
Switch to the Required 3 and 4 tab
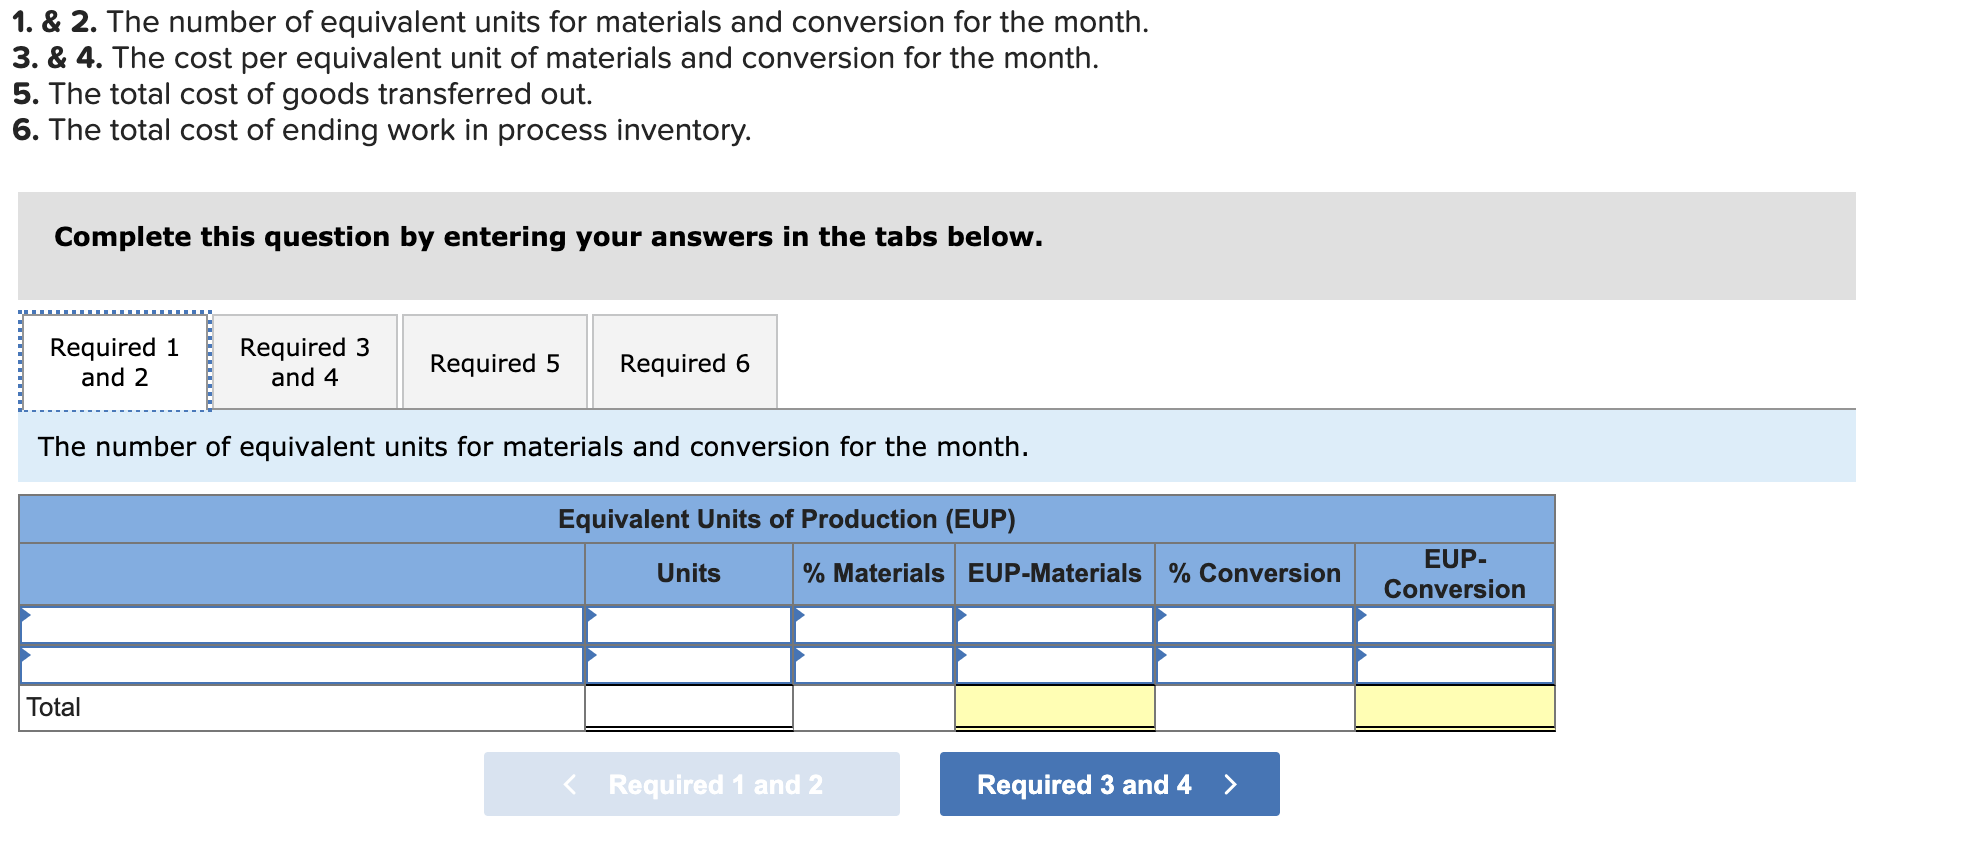305,362
